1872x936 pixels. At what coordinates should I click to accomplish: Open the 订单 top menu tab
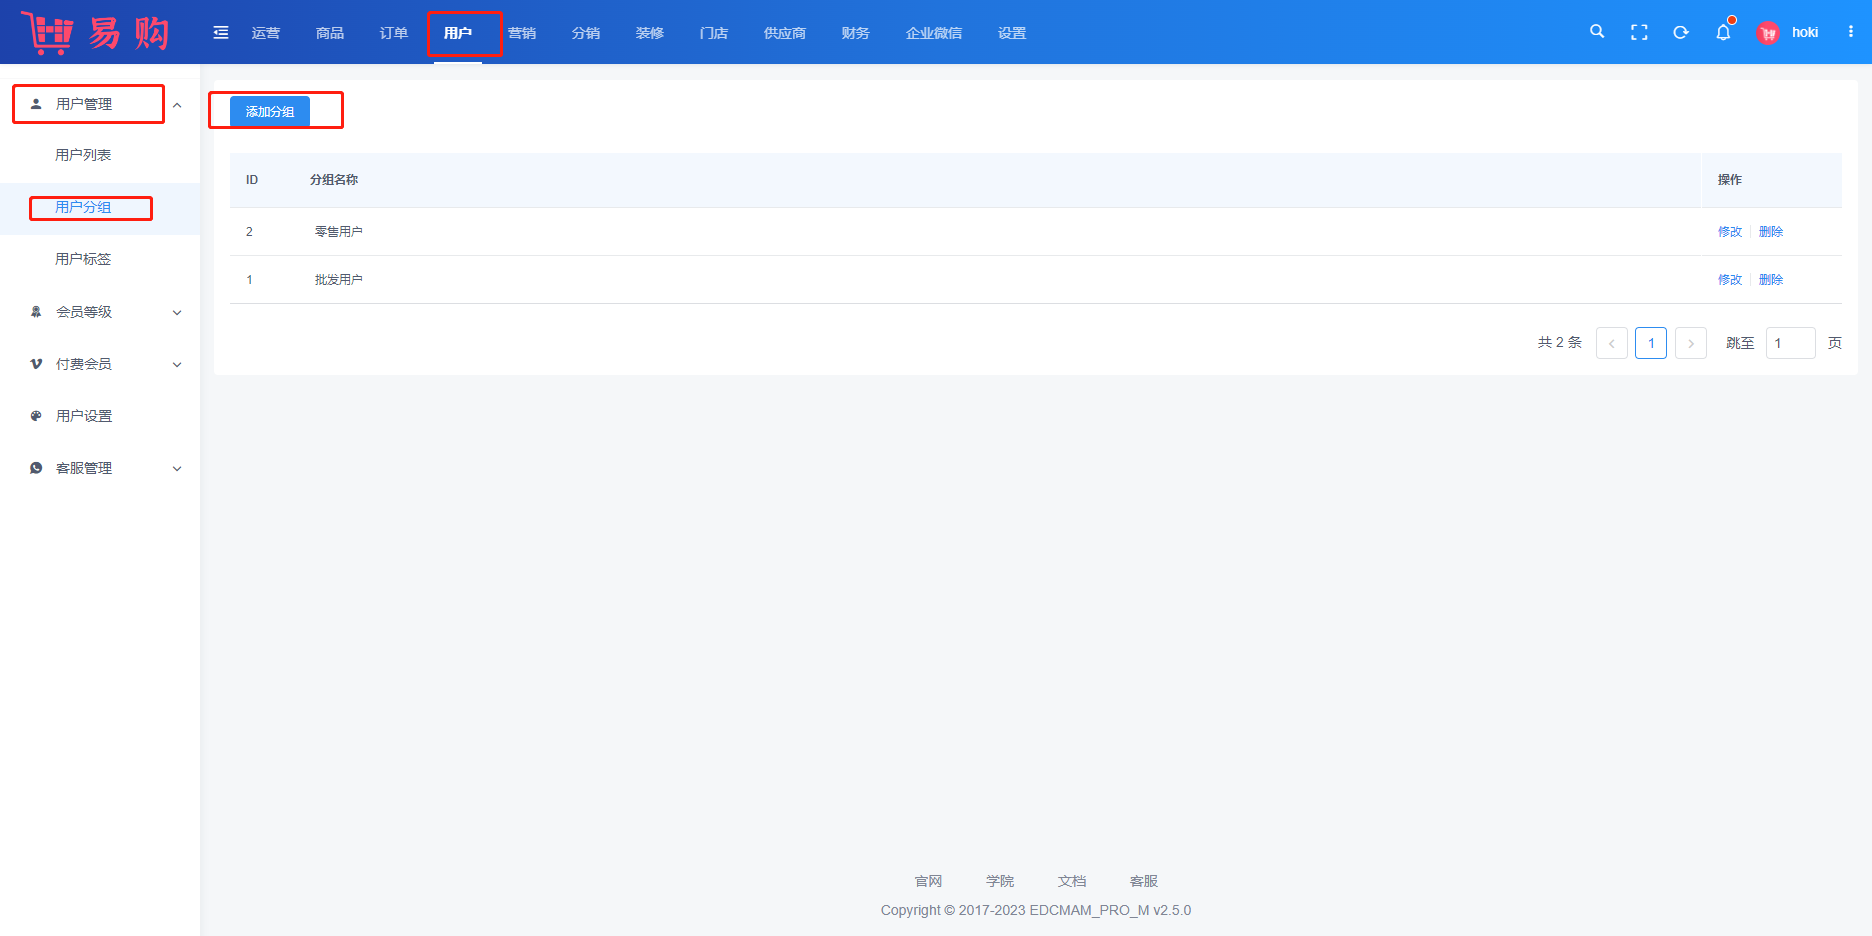coord(394,33)
